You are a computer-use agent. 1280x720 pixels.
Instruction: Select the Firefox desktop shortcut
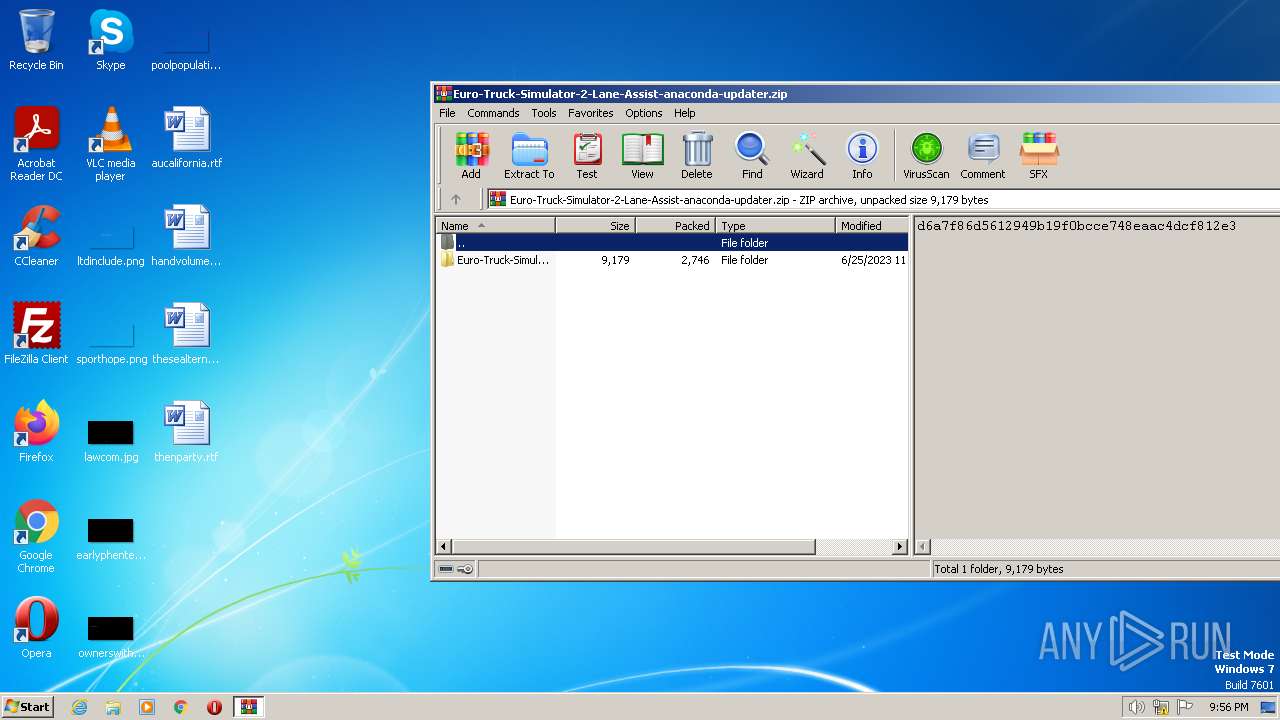pos(36,432)
